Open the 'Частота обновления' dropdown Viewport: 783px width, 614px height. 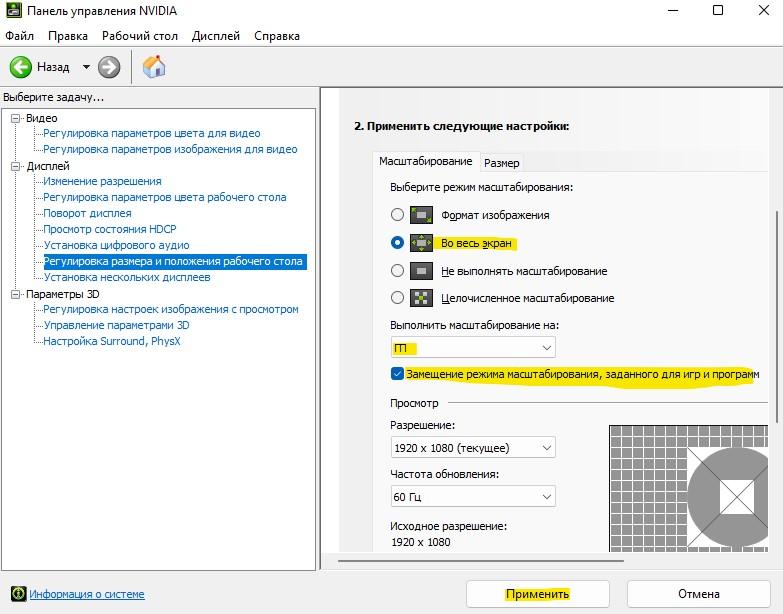tap(473, 497)
